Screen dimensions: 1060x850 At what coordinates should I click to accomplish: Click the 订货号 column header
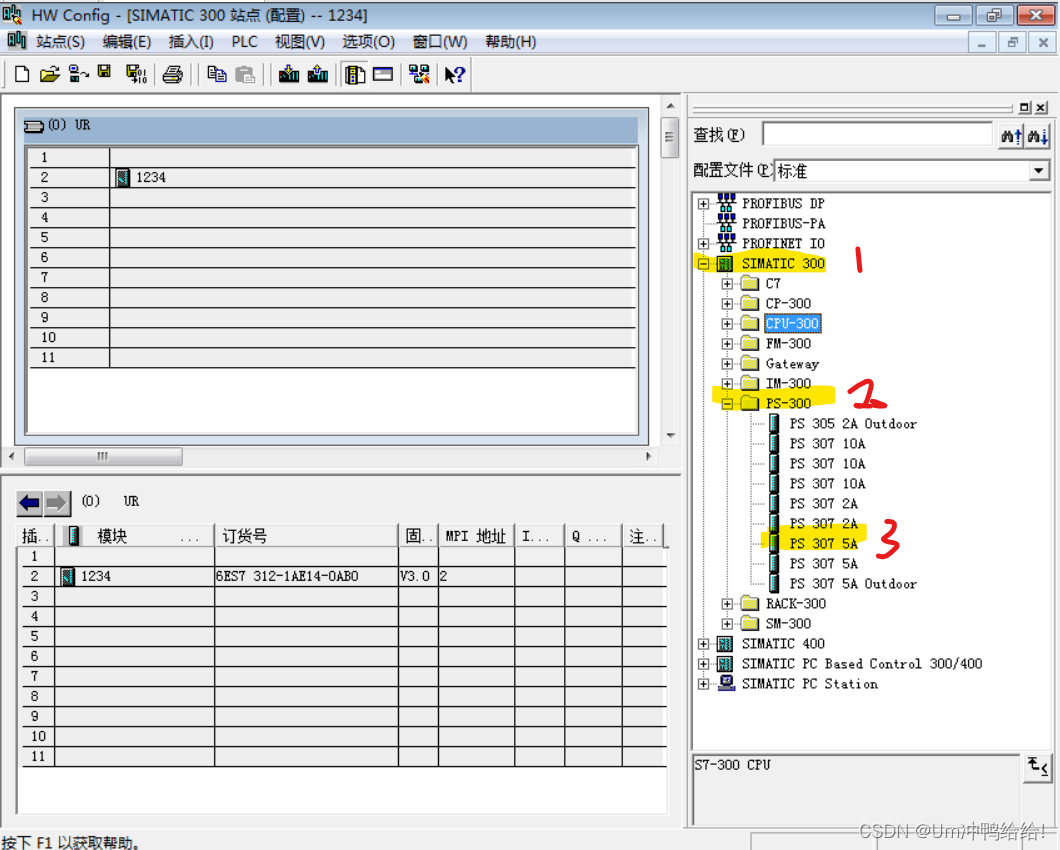(x=306, y=536)
